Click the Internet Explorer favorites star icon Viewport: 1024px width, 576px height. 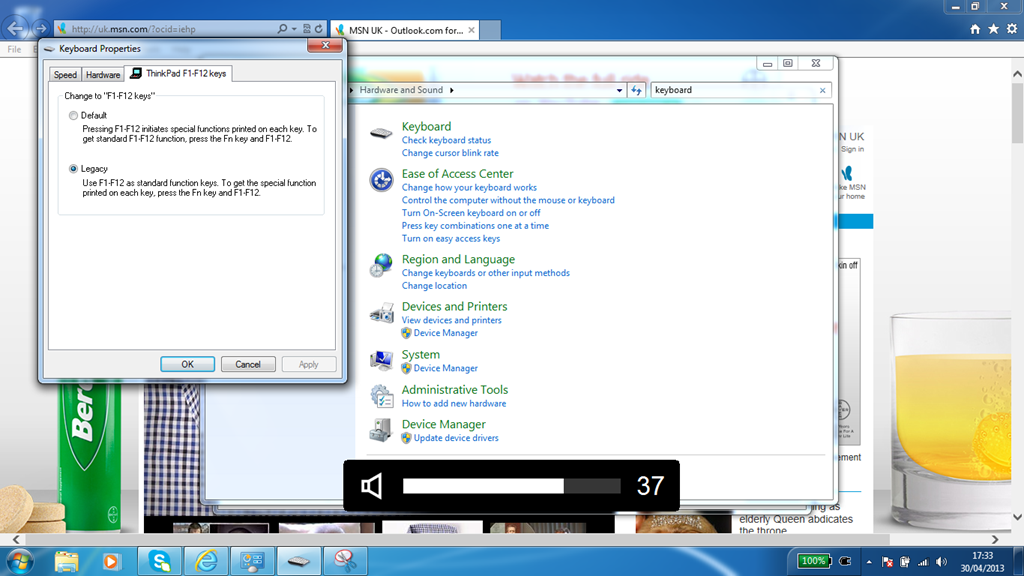pos(993,29)
